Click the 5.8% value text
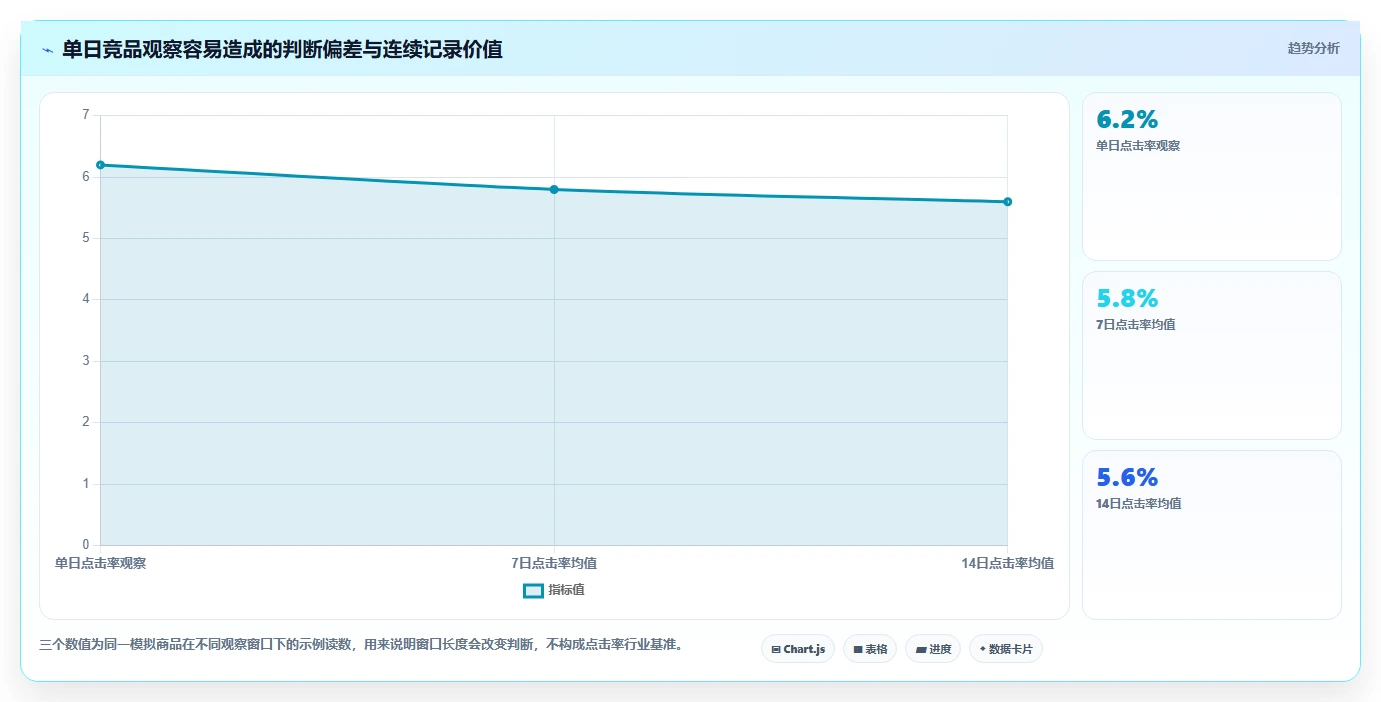This screenshot has width=1381, height=702. click(1127, 298)
